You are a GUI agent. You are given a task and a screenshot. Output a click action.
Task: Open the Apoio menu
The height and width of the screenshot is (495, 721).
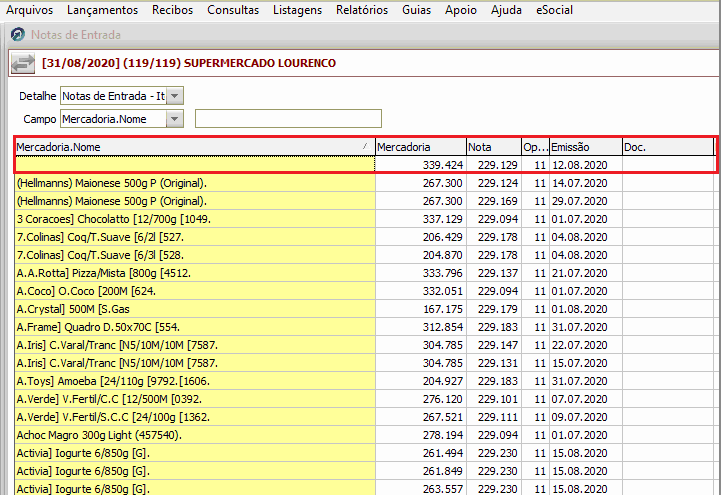[x=461, y=10]
